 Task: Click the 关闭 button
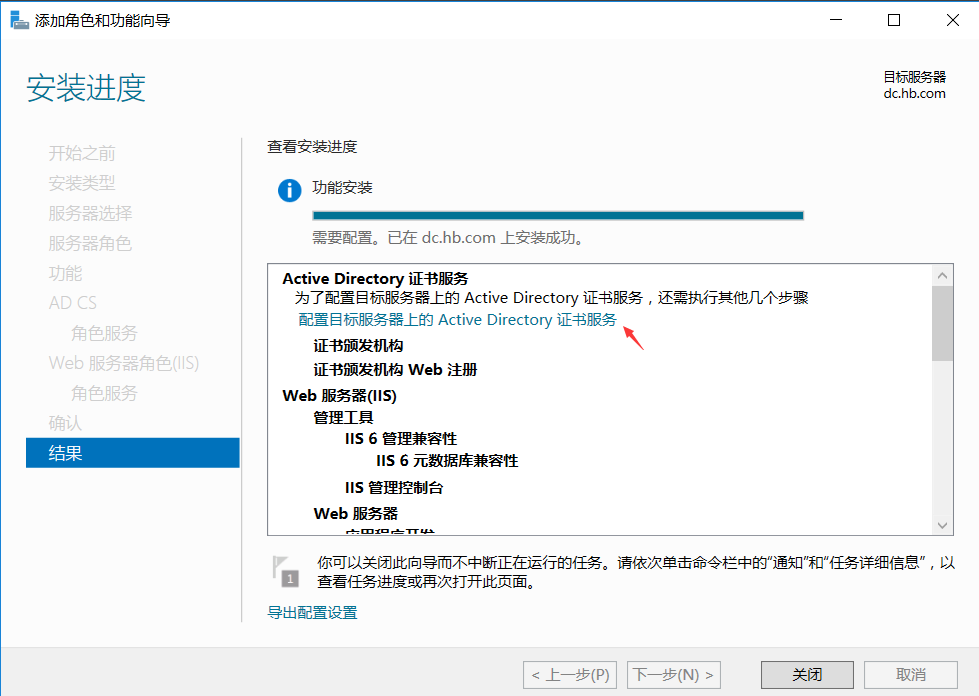807,675
